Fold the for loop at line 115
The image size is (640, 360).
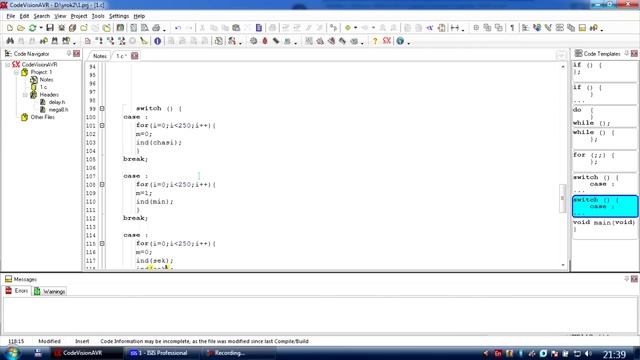click(x=102, y=243)
